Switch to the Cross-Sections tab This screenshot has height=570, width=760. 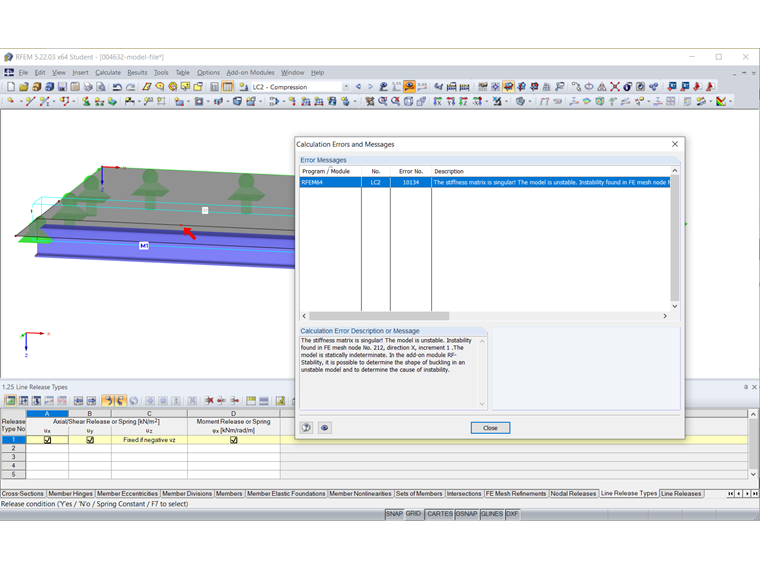point(22,493)
